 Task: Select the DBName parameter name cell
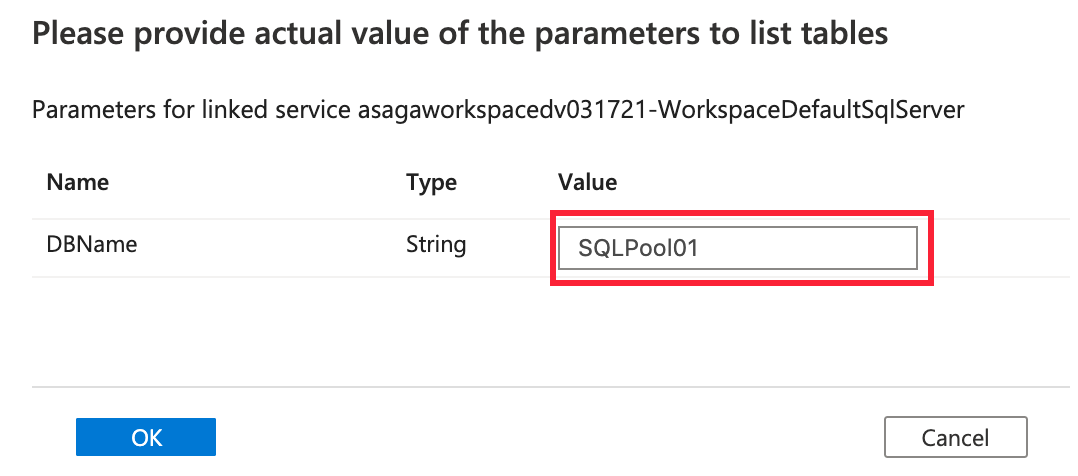92,243
